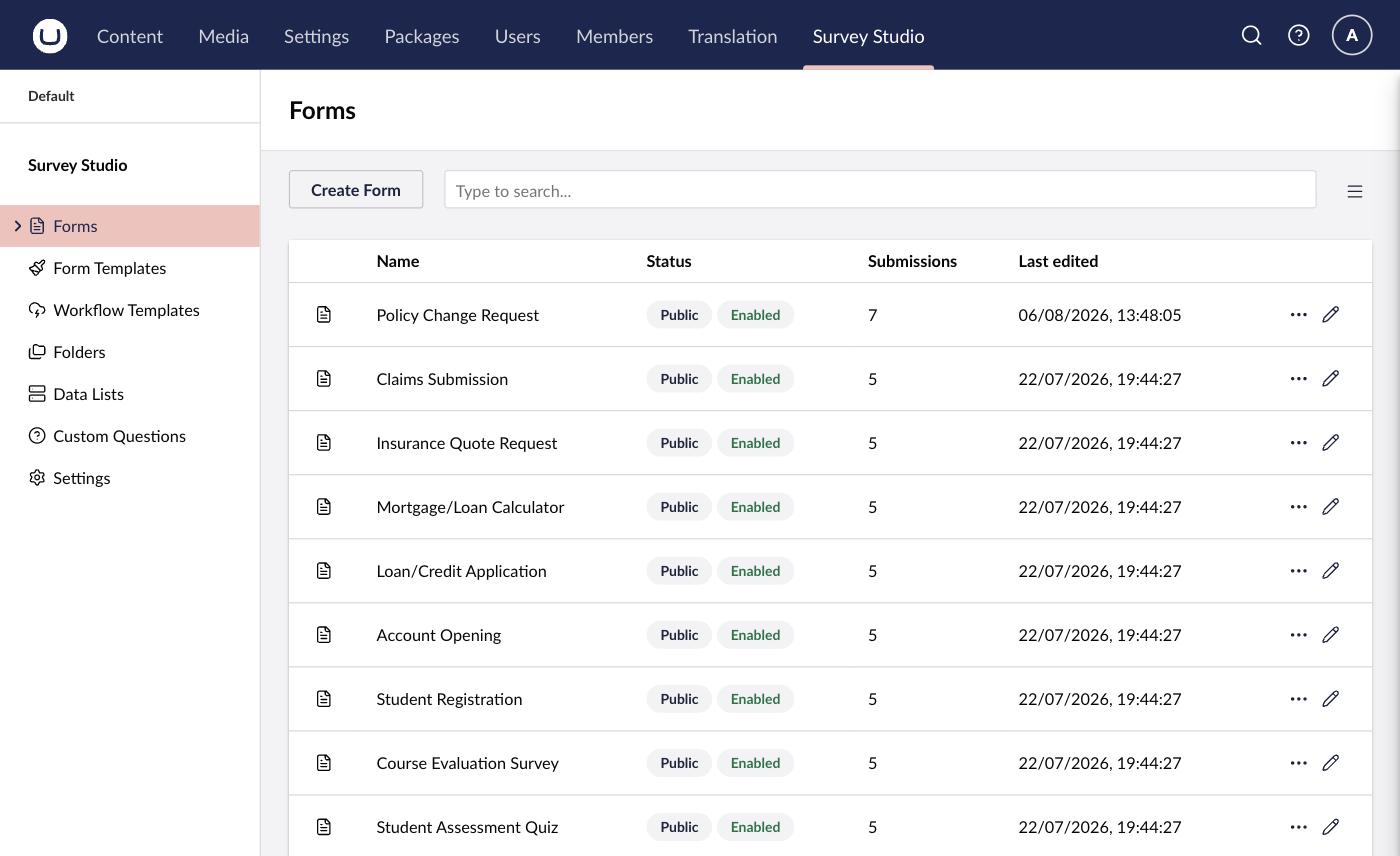Open more actions for Insurance Quote Request
Viewport: 1400px width, 856px height.
click(1298, 443)
